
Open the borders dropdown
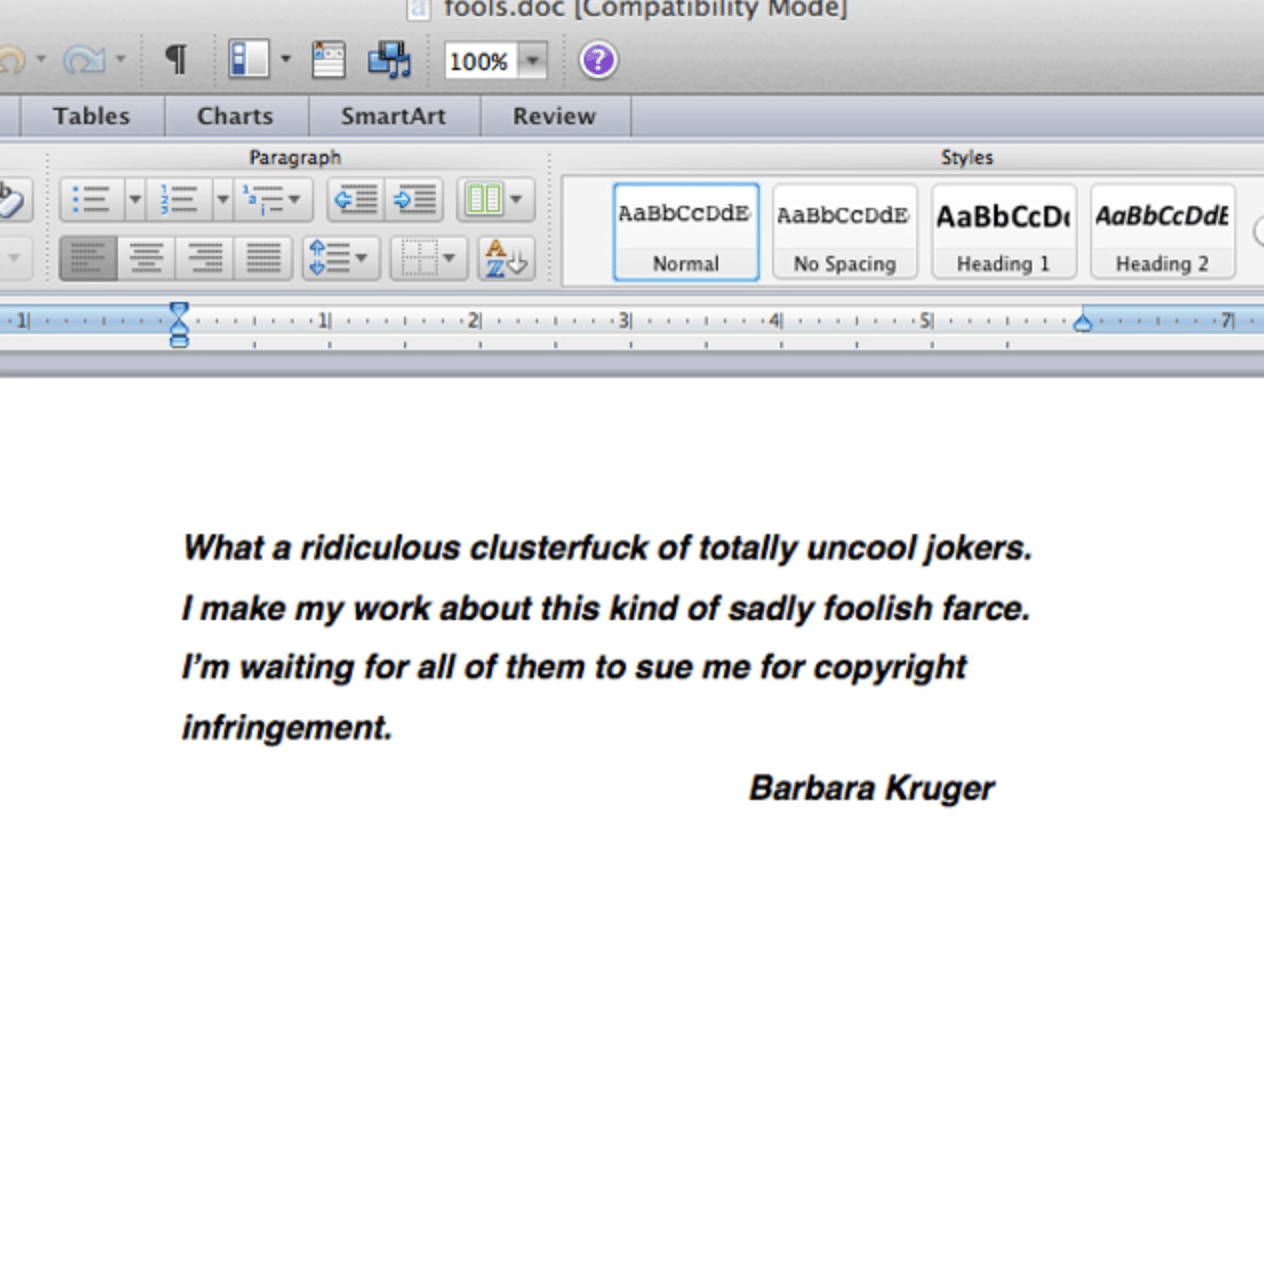click(428, 259)
